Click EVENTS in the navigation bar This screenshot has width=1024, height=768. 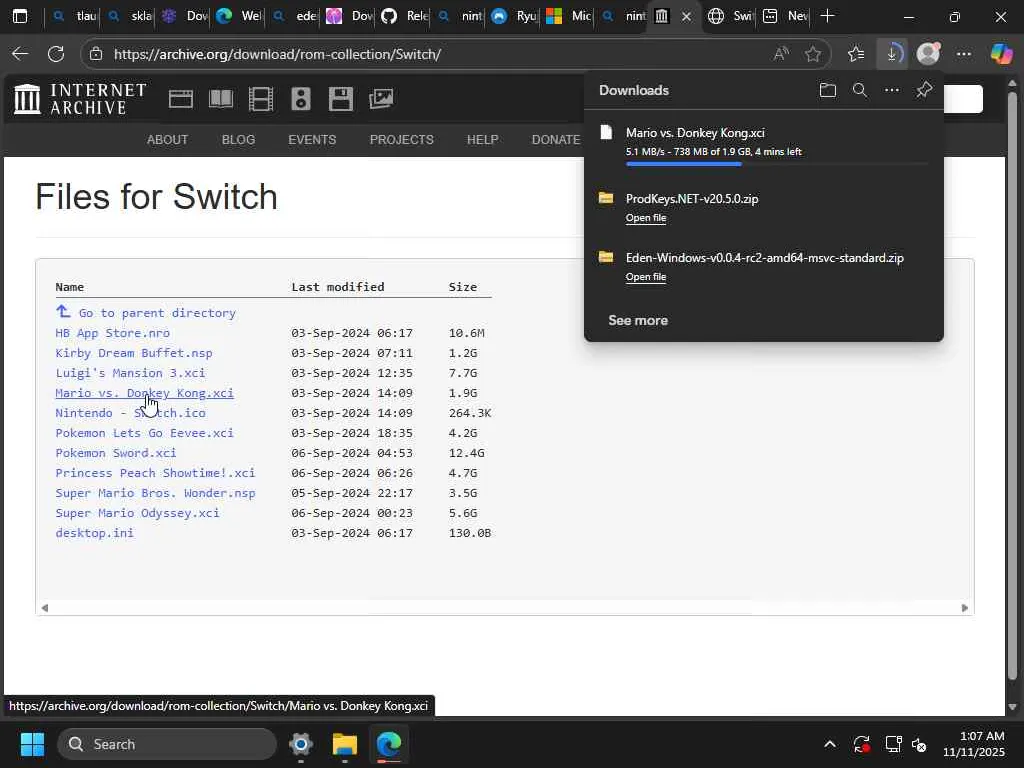[x=312, y=140]
